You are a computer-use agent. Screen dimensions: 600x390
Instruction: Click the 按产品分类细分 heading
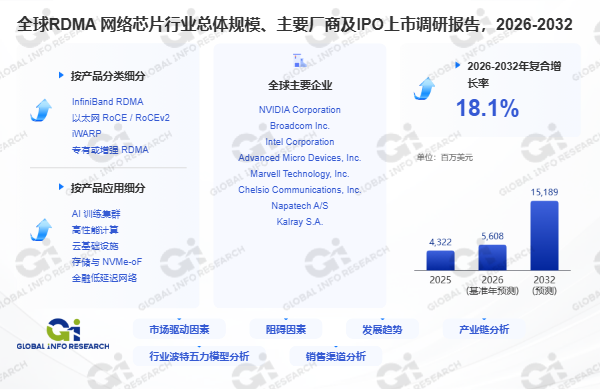coord(108,76)
